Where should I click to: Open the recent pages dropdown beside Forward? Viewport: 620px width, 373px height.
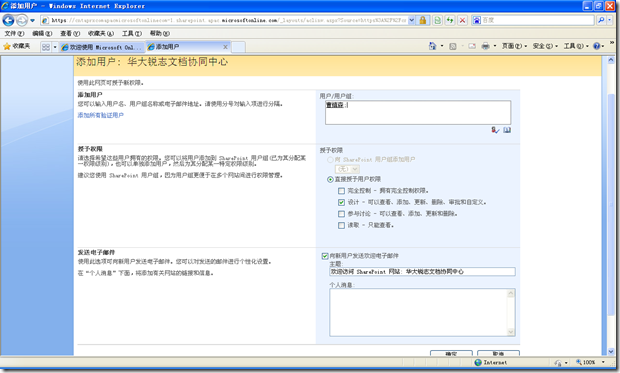click(x=32, y=20)
